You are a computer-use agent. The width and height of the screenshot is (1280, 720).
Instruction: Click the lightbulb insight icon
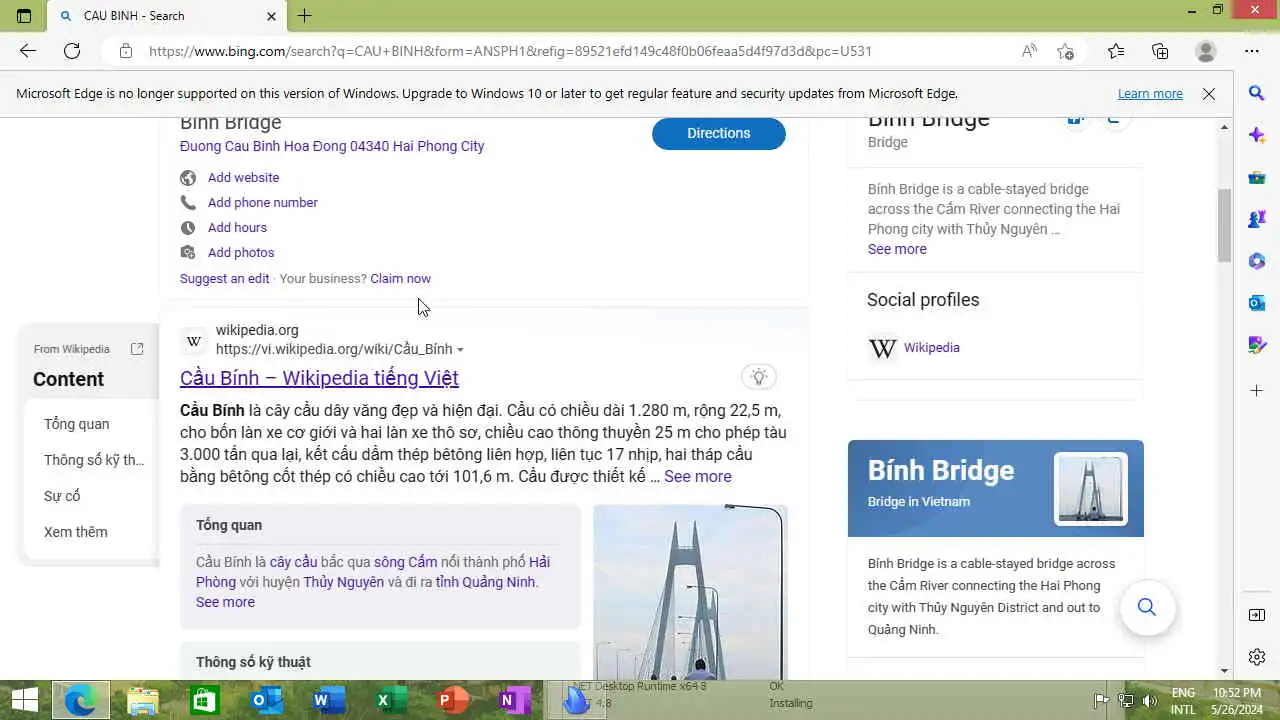point(759,377)
